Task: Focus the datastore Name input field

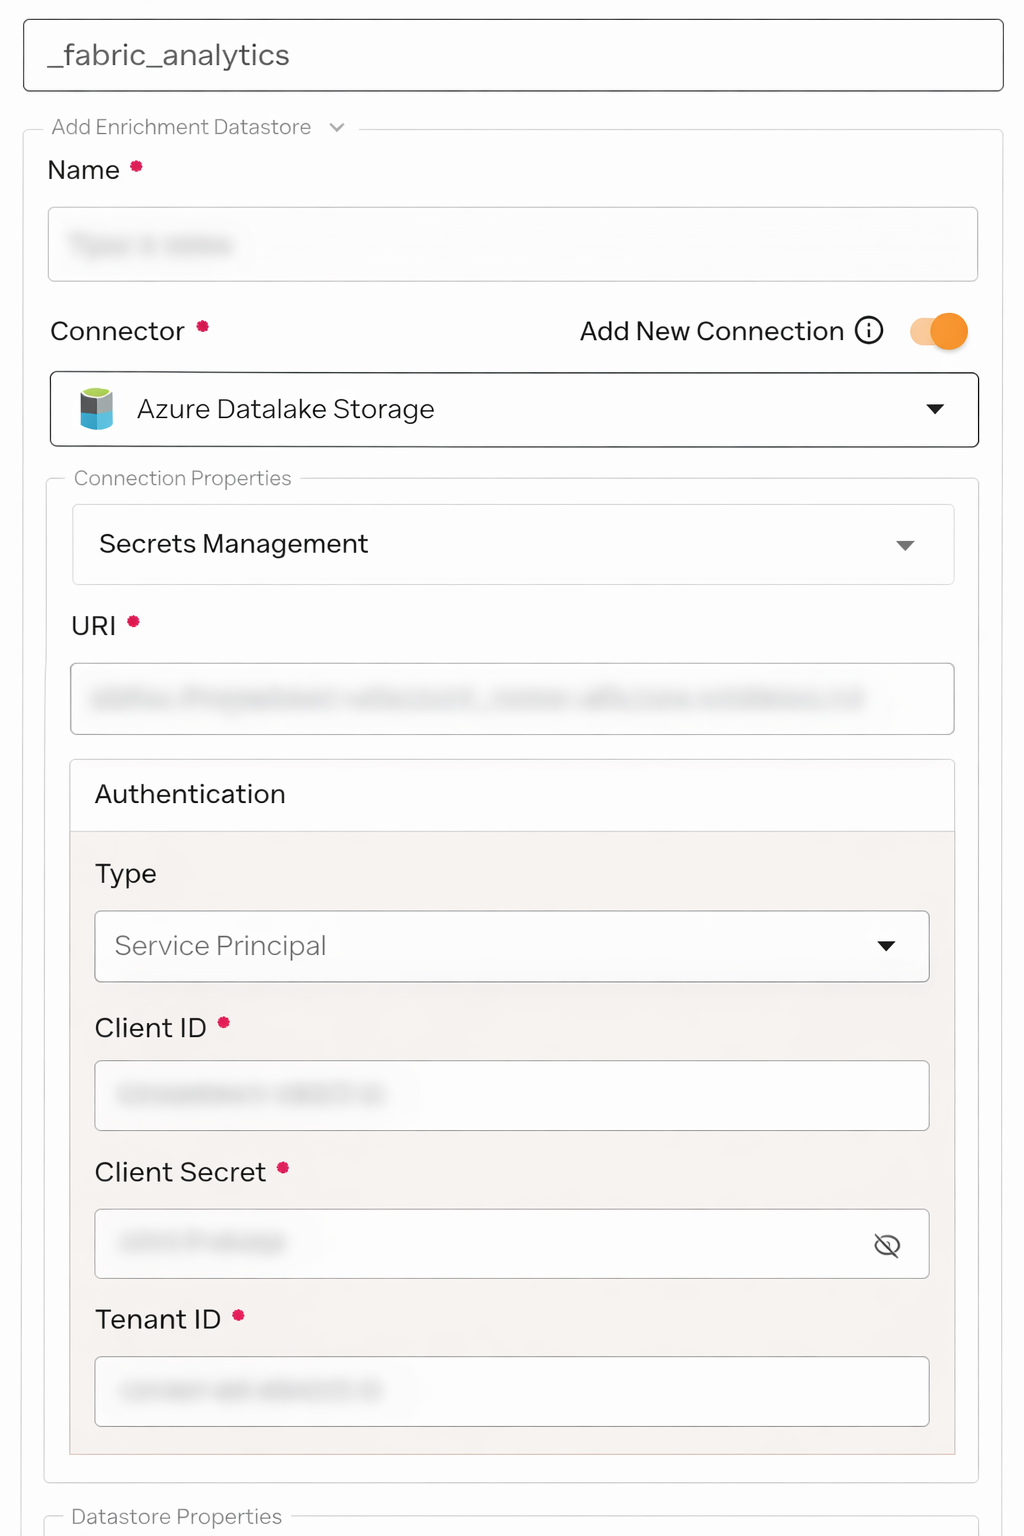Action: [x=512, y=244]
